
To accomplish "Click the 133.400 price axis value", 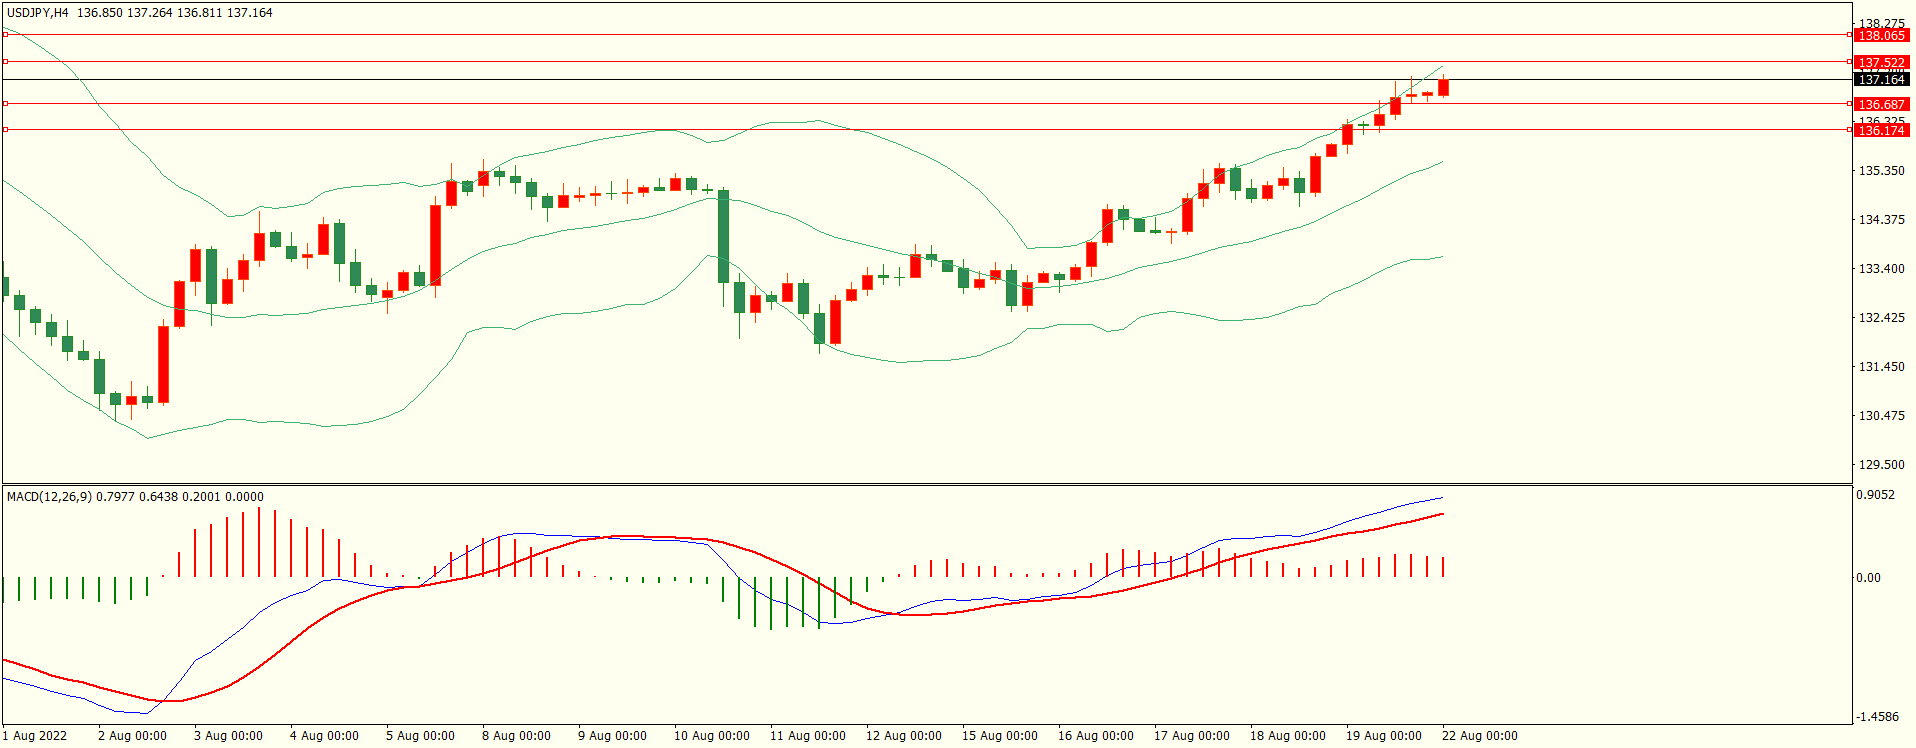I will click(x=1880, y=269).
